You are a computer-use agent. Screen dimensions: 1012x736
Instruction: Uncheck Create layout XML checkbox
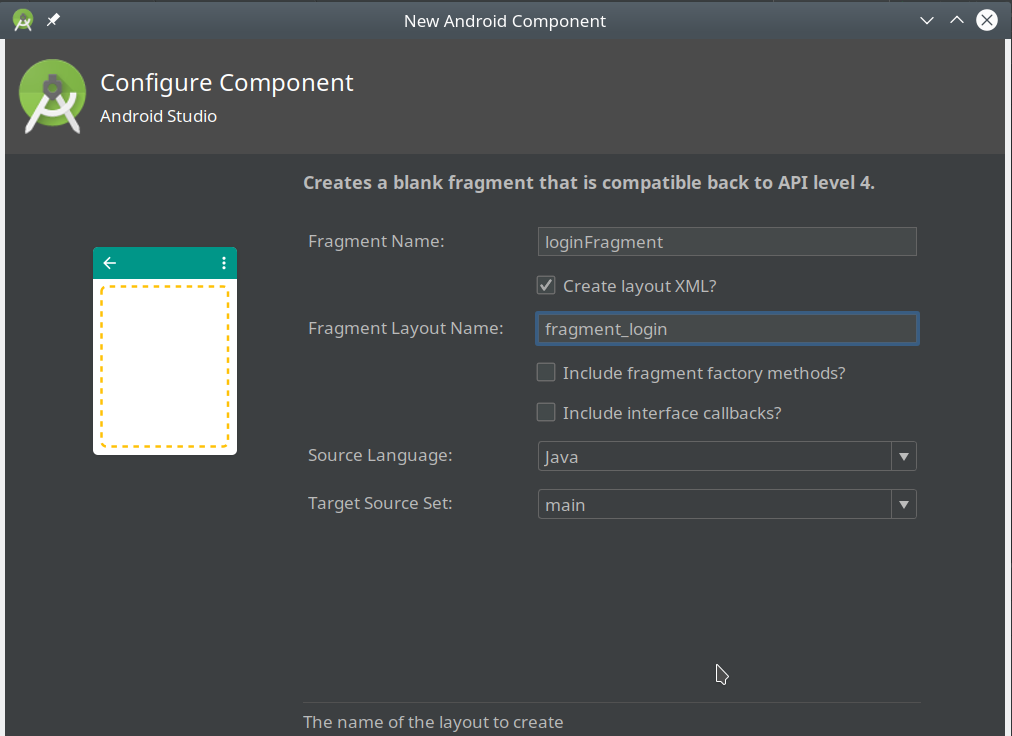(546, 285)
